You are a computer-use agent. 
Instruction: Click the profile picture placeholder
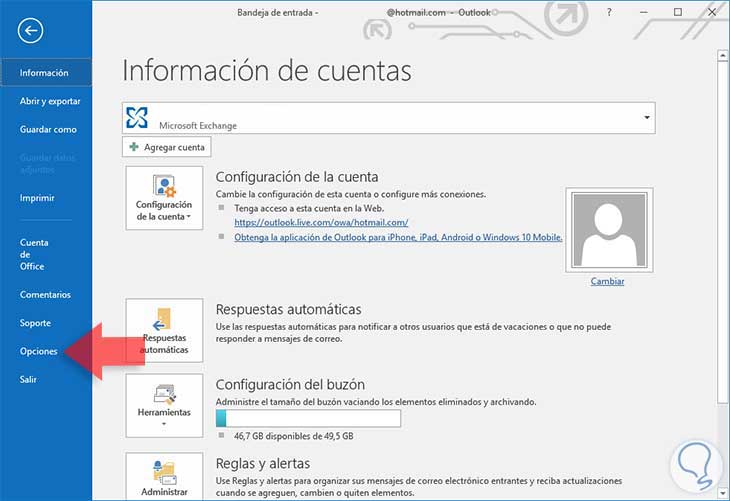[x=609, y=230]
